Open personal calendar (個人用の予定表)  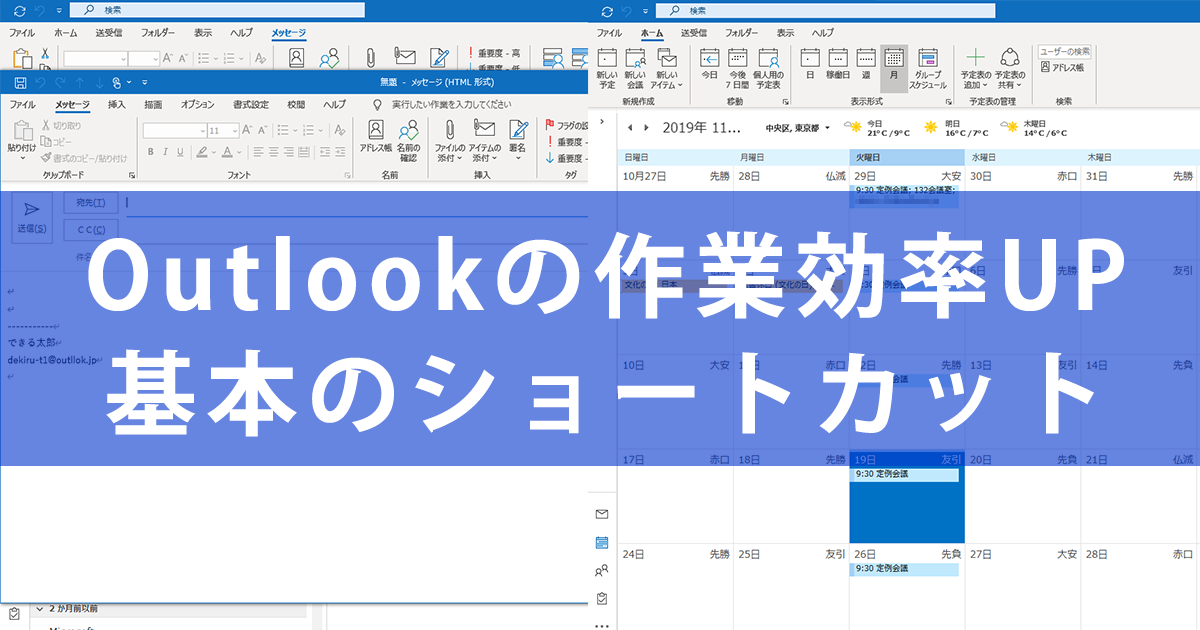pyautogui.click(x=767, y=69)
